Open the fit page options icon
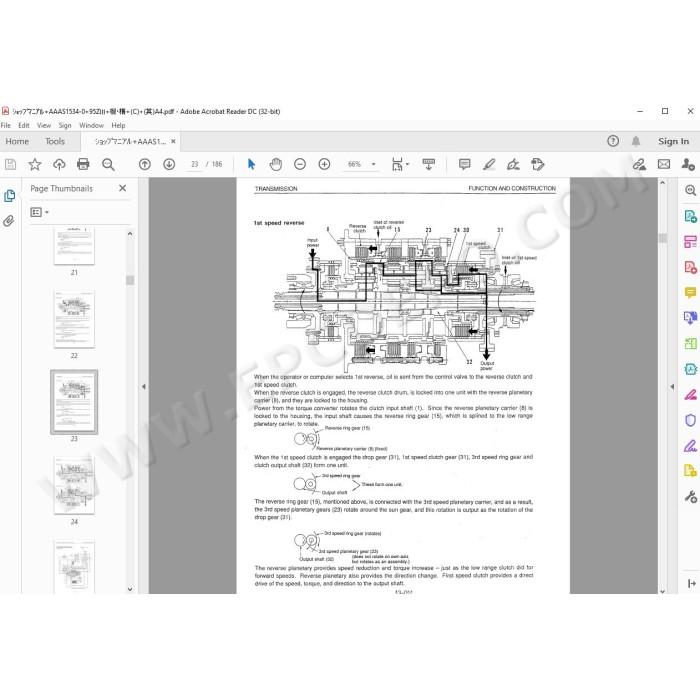Image resolution: width=700 pixels, height=700 pixels. pos(400,164)
